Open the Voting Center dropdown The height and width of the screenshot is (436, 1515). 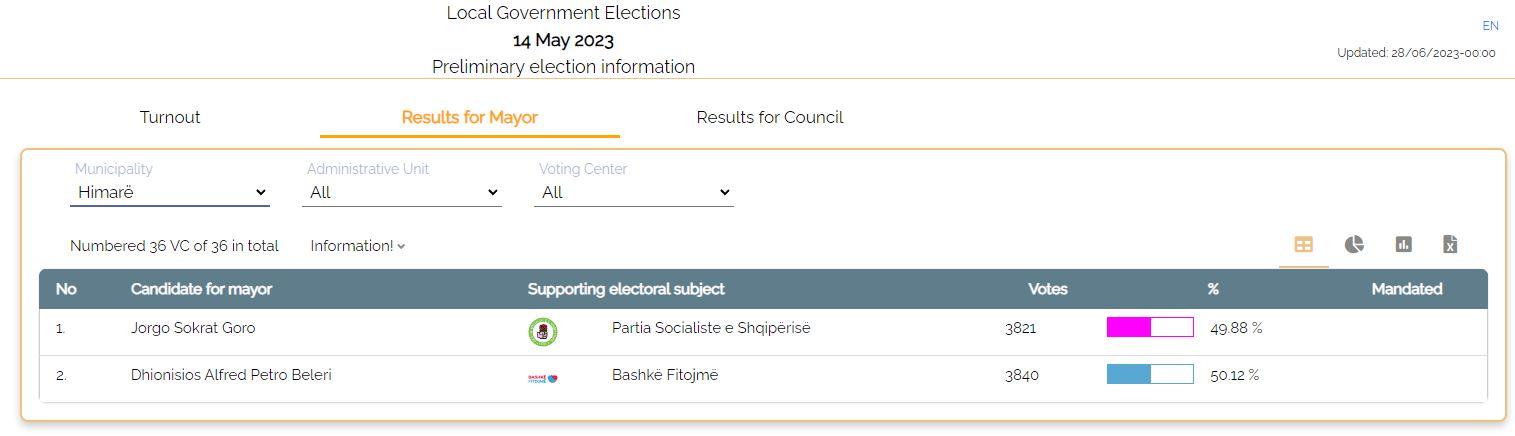[x=634, y=192]
